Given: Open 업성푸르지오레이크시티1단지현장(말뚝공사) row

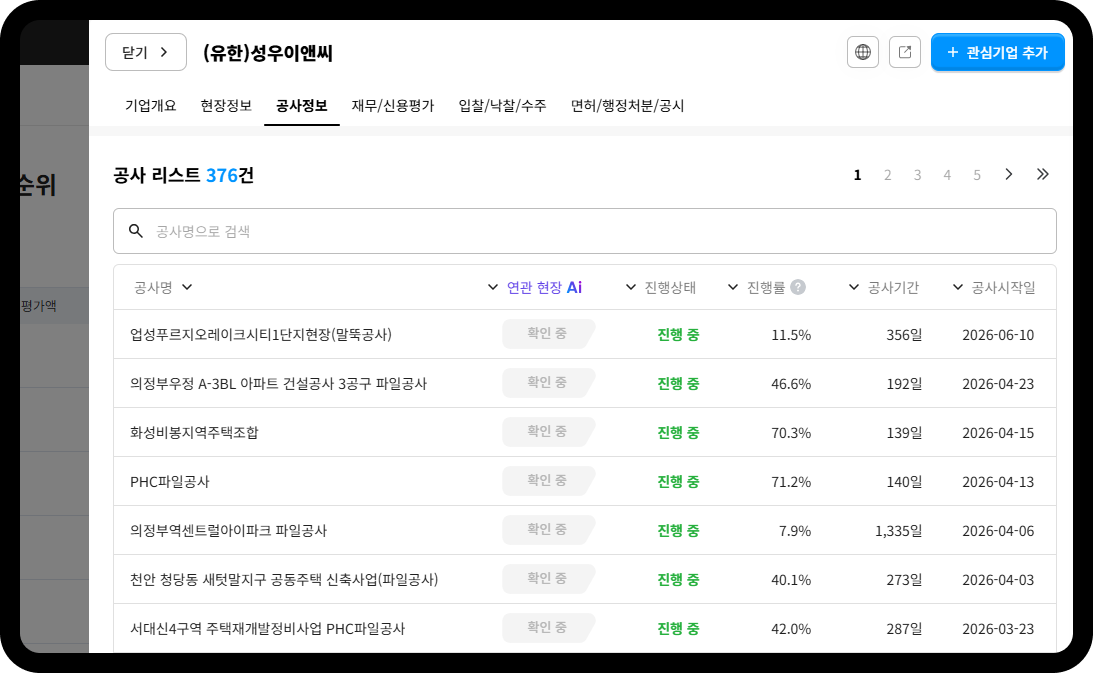Looking at the screenshot, I should pyautogui.click(x=585, y=335).
